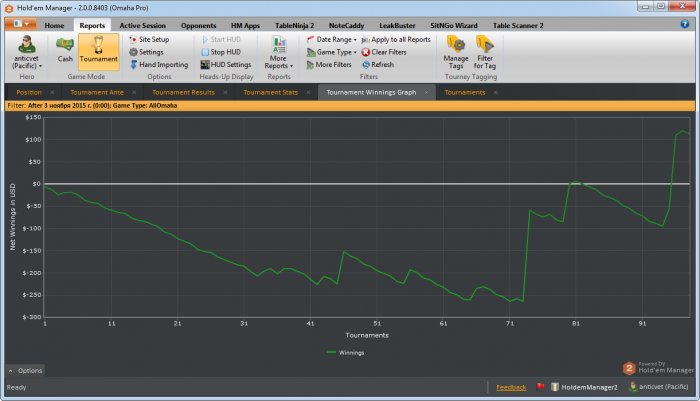
Task: Open the More Reports dropdown
Action: click(279, 54)
